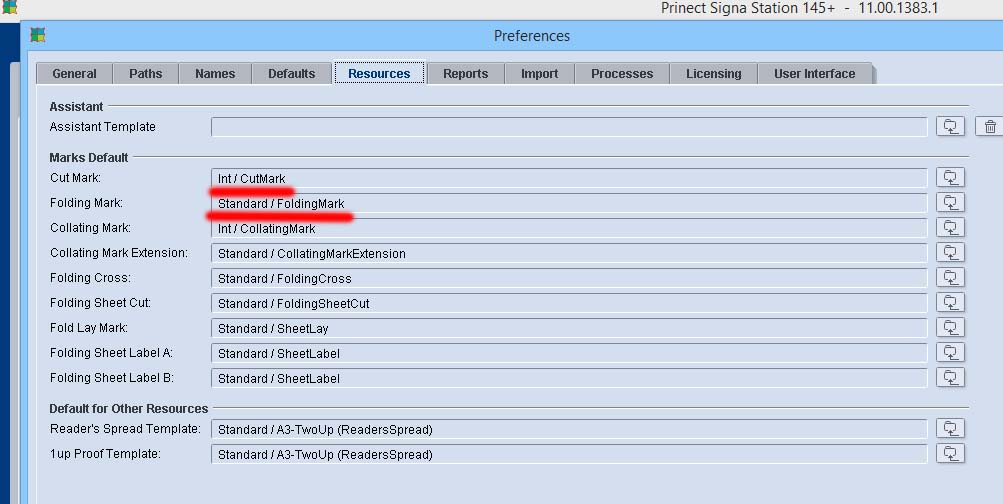Select the Resources tab
This screenshot has width=1003, height=504.
(379, 73)
